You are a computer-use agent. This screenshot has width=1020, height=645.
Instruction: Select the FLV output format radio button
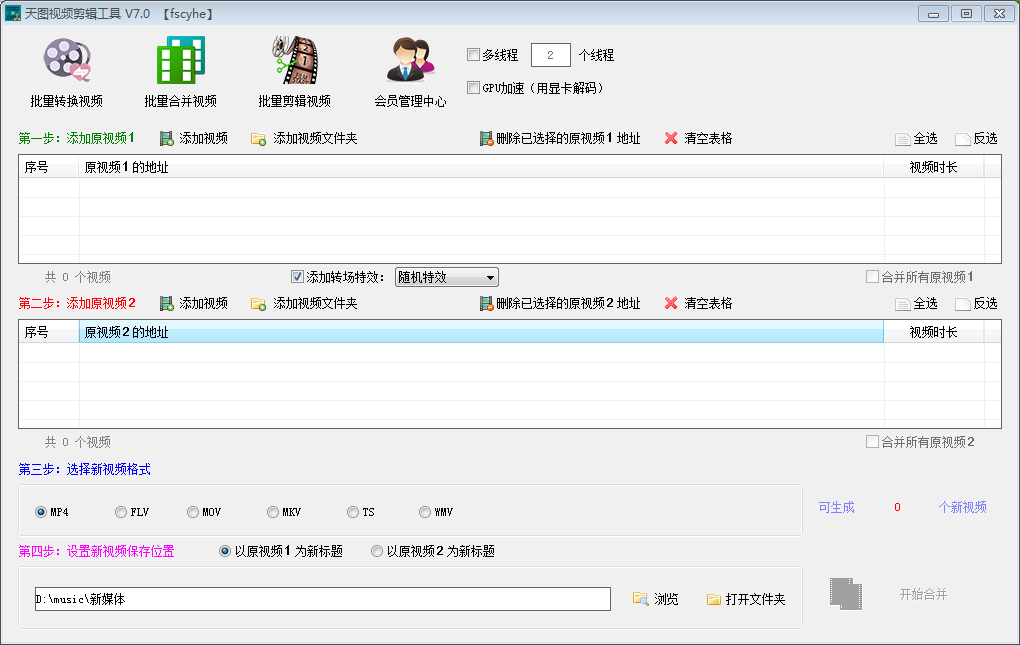click(x=120, y=511)
